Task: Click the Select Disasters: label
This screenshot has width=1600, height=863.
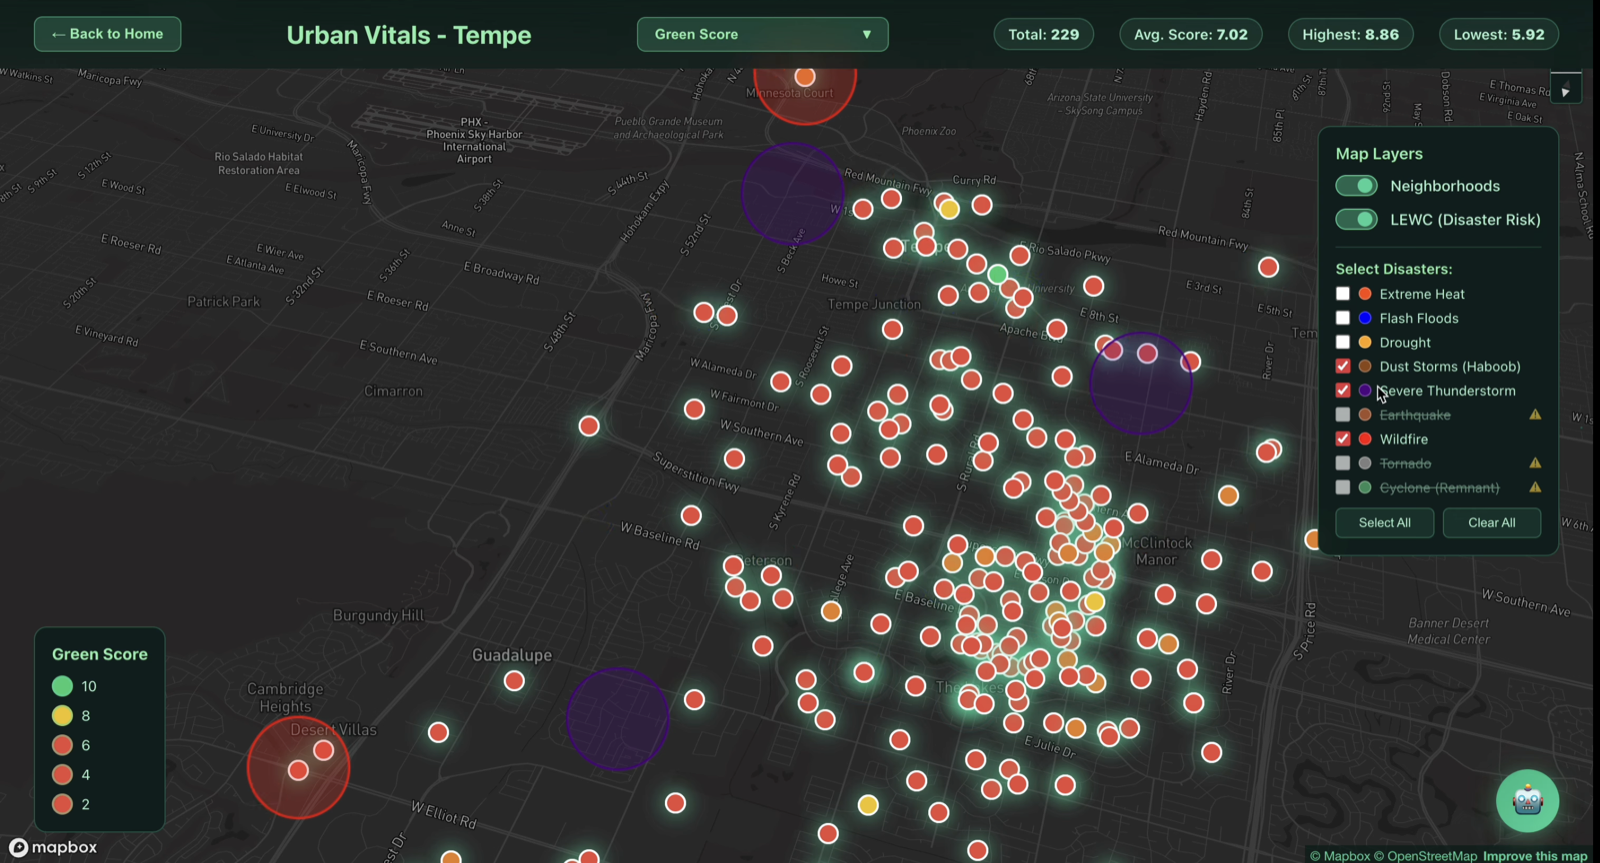Action: tap(1394, 269)
